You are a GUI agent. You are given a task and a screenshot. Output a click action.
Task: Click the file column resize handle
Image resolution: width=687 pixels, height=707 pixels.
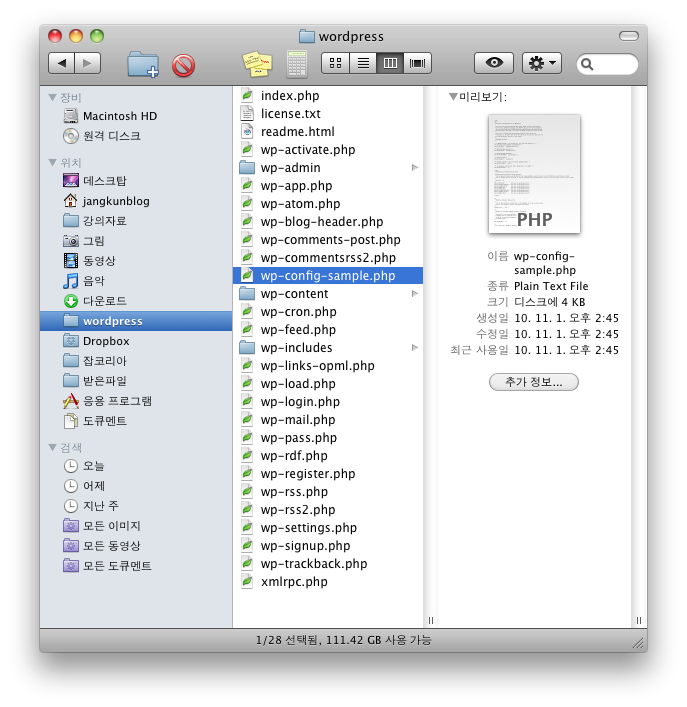[x=431, y=620]
